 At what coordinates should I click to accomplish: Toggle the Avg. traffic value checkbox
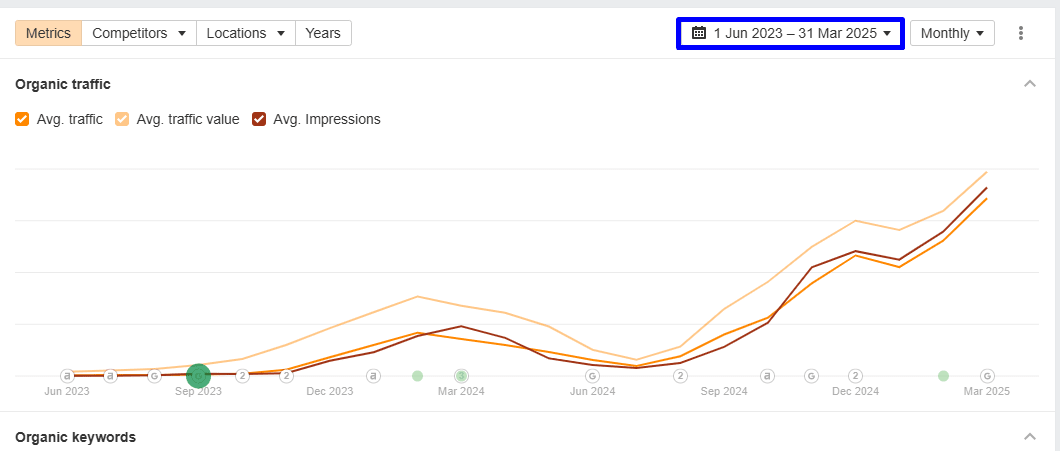(x=123, y=119)
